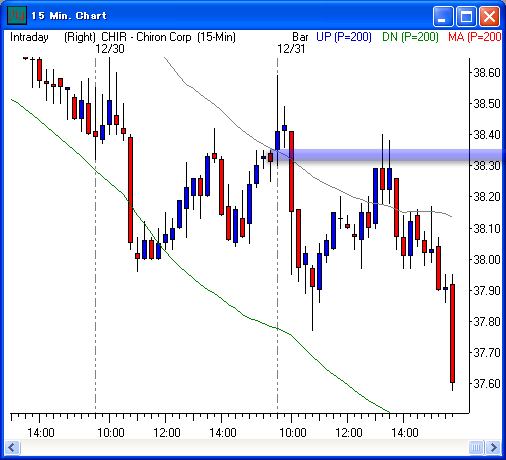Click the DN (P=200) legend label
The height and width of the screenshot is (460, 506).
[410, 37]
